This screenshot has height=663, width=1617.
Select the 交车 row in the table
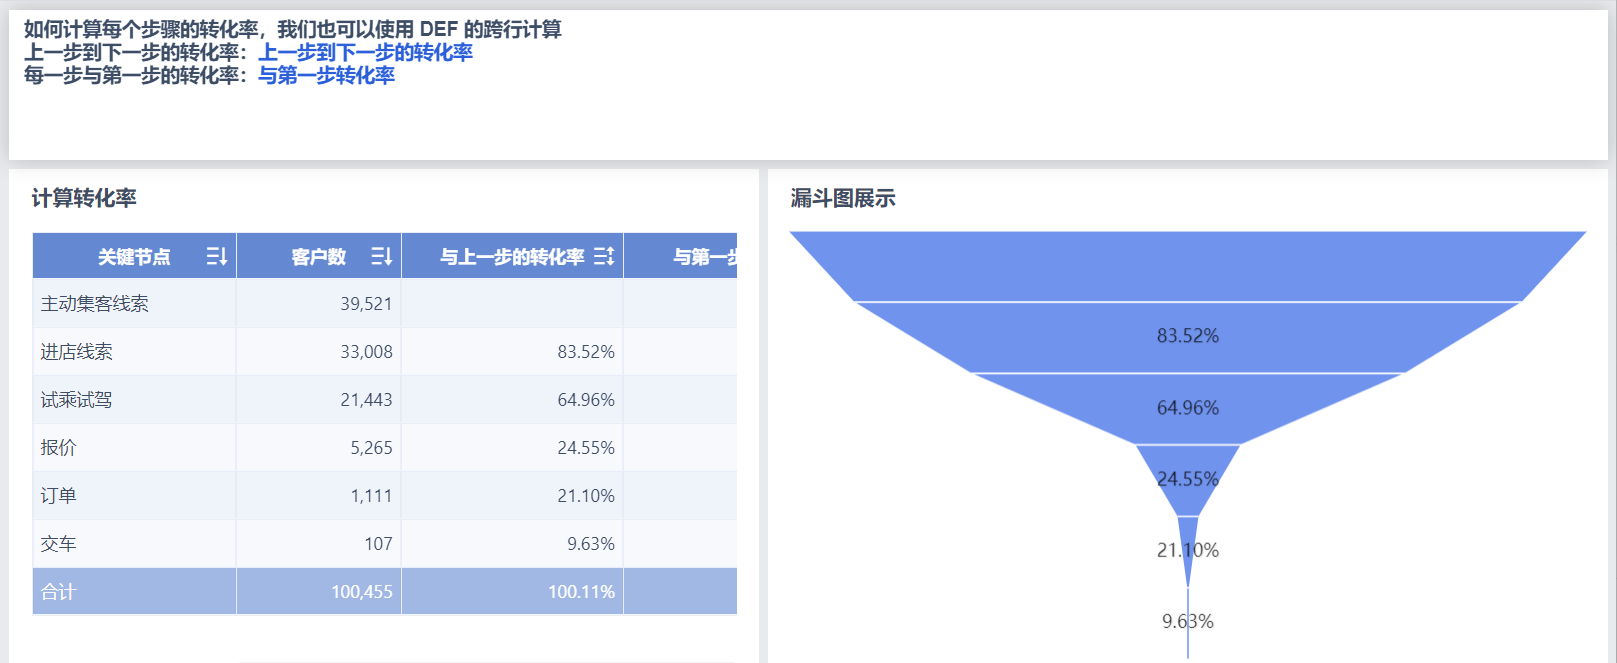[x=59, y=544]
